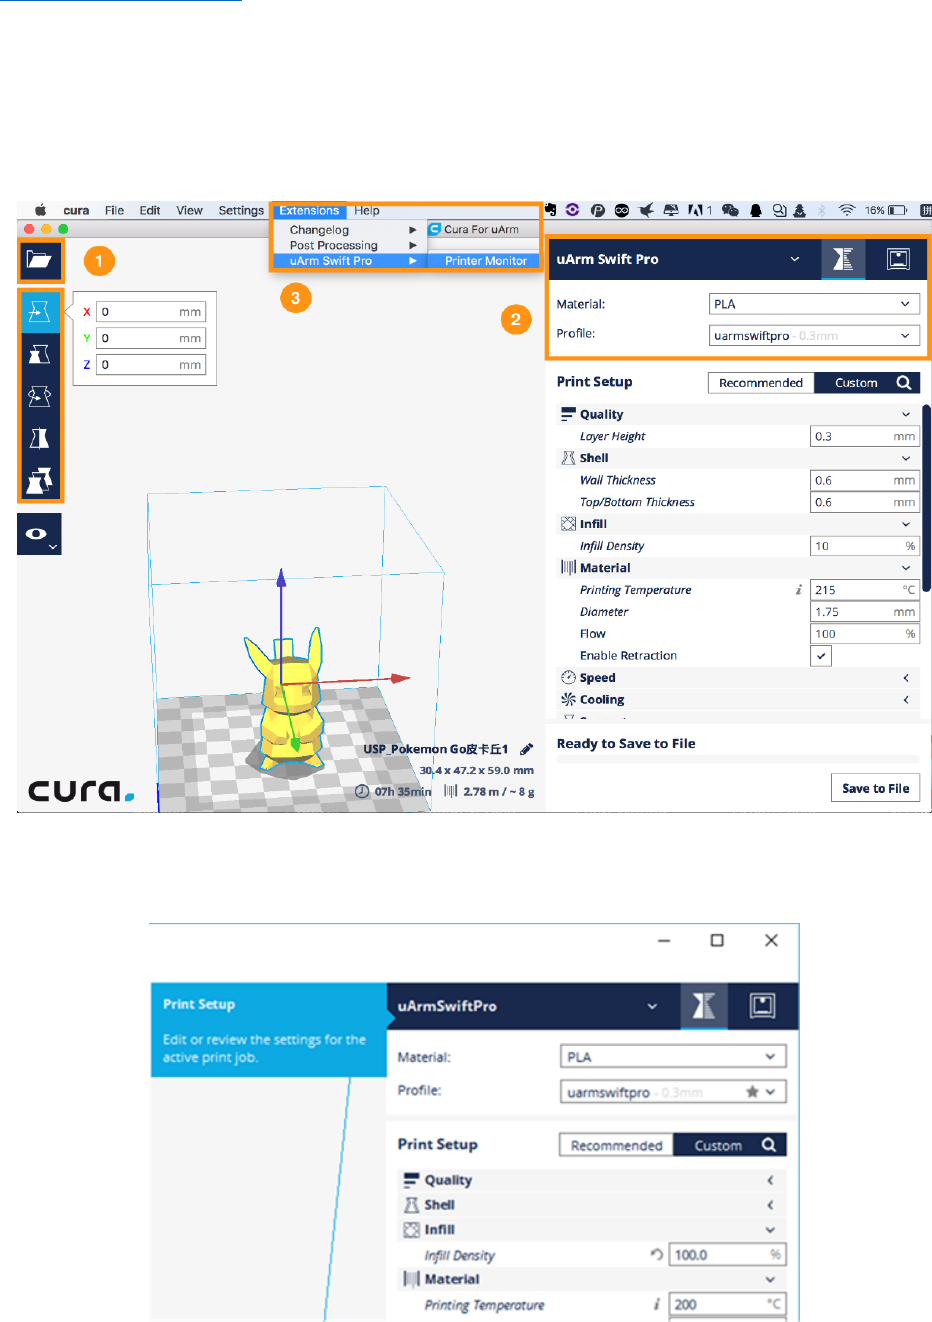Image resolution: width=932 pixels, height=1322 pixels.
Task: Click the Evernote elephant menu bar icon
Action: (550, 210)
